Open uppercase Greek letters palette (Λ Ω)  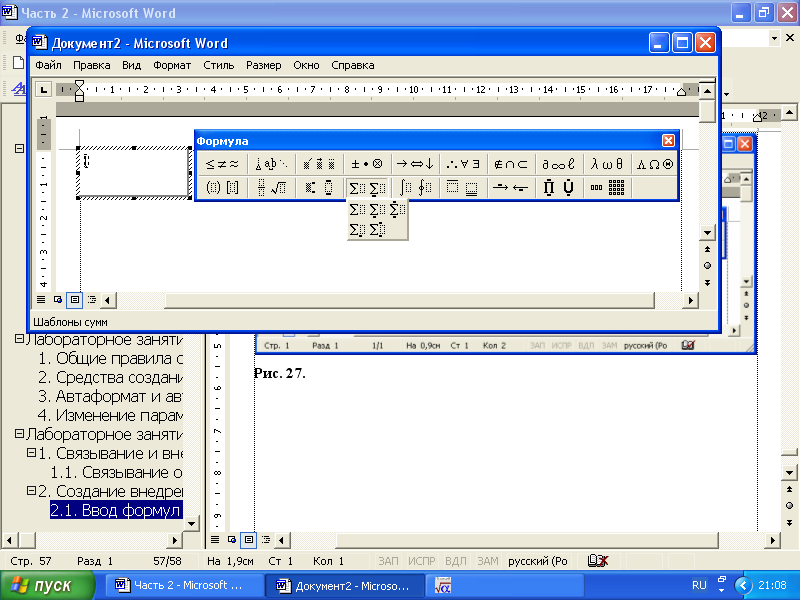point(655,164)
